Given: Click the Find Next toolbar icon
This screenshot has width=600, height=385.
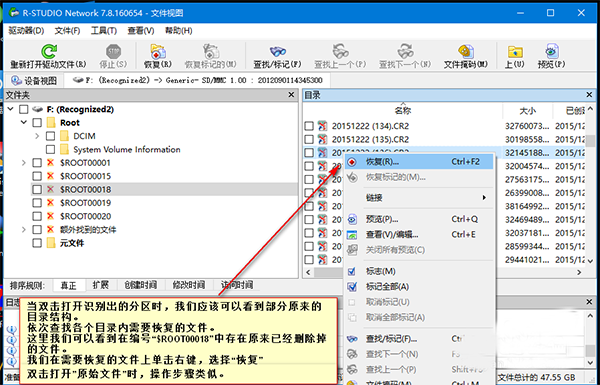Looking at the screenshot, I should tap(405, 51).
